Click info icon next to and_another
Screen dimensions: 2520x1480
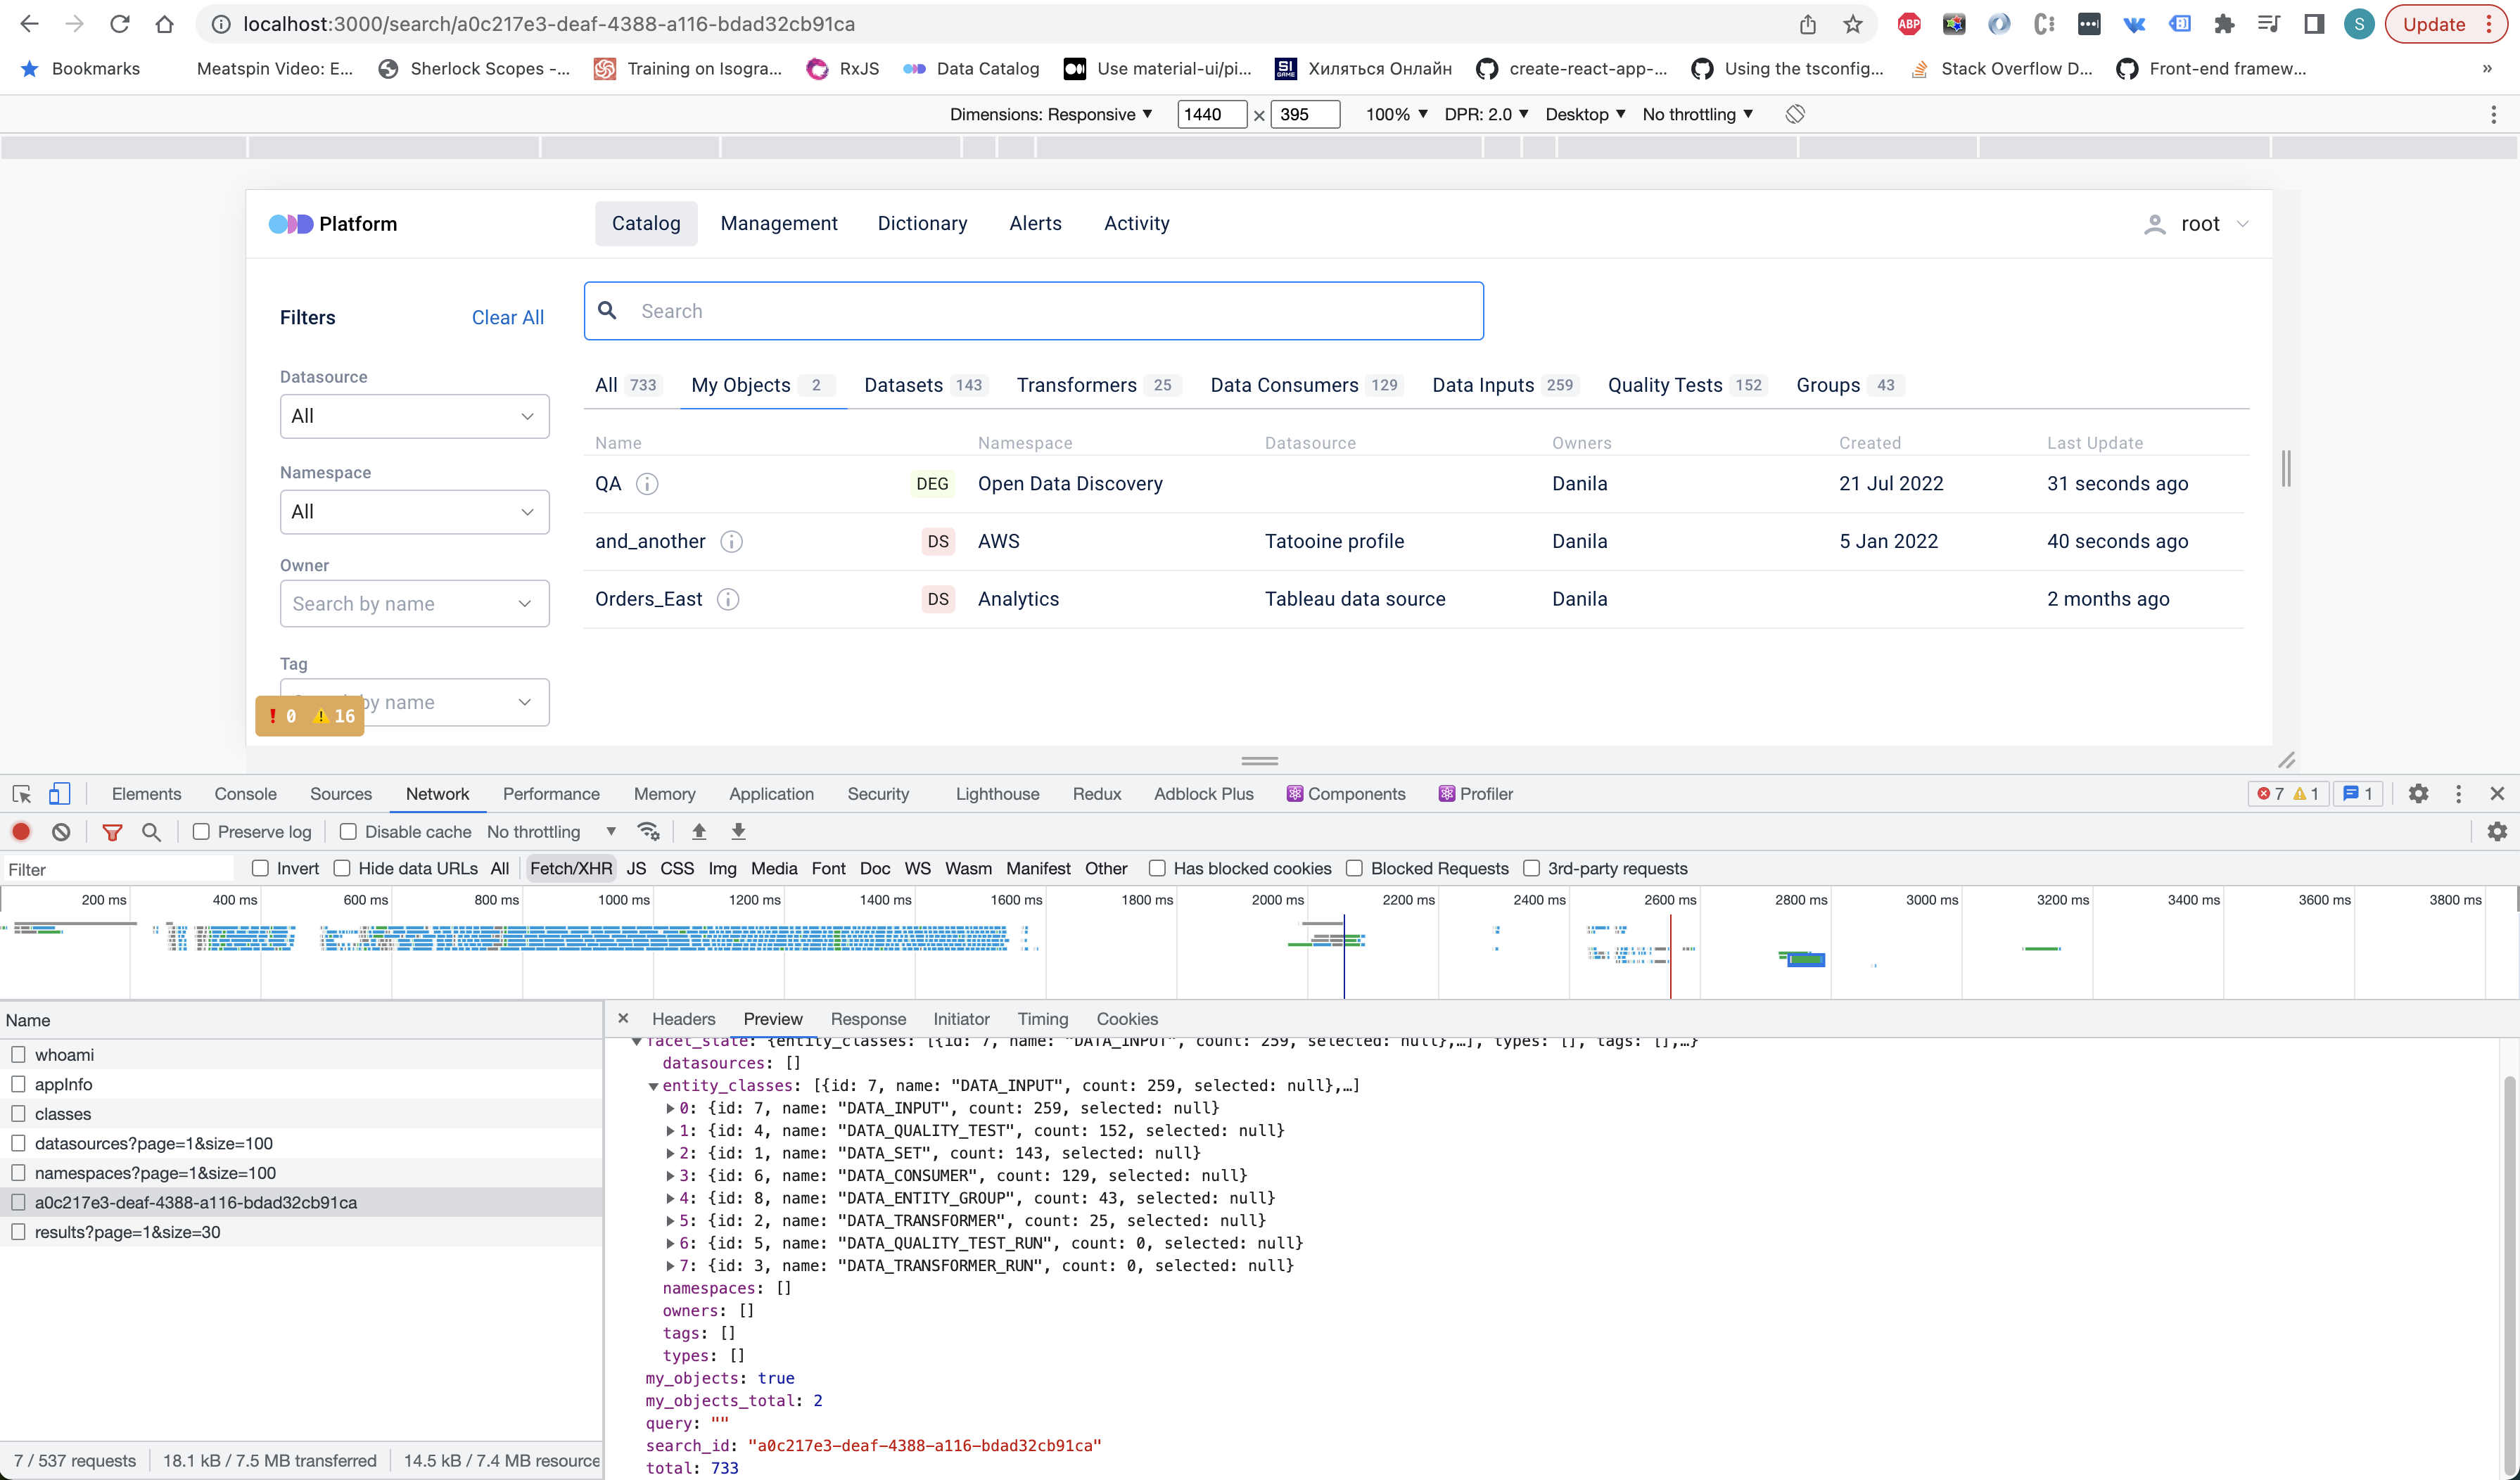731,541
